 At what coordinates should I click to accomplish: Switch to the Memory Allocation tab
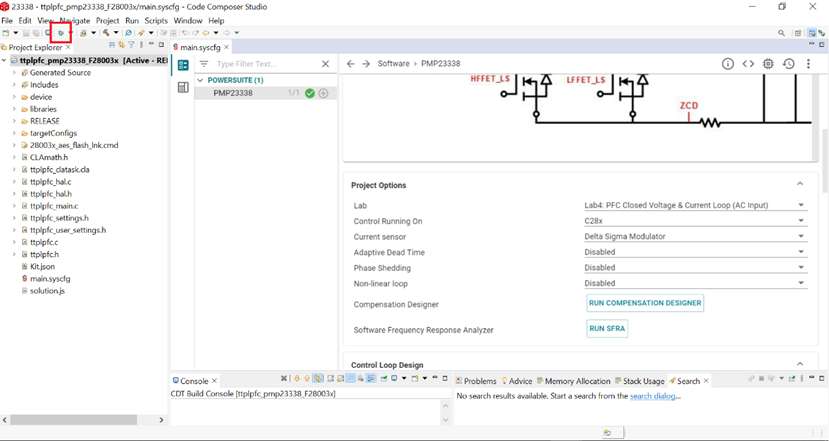coord(578,381)
